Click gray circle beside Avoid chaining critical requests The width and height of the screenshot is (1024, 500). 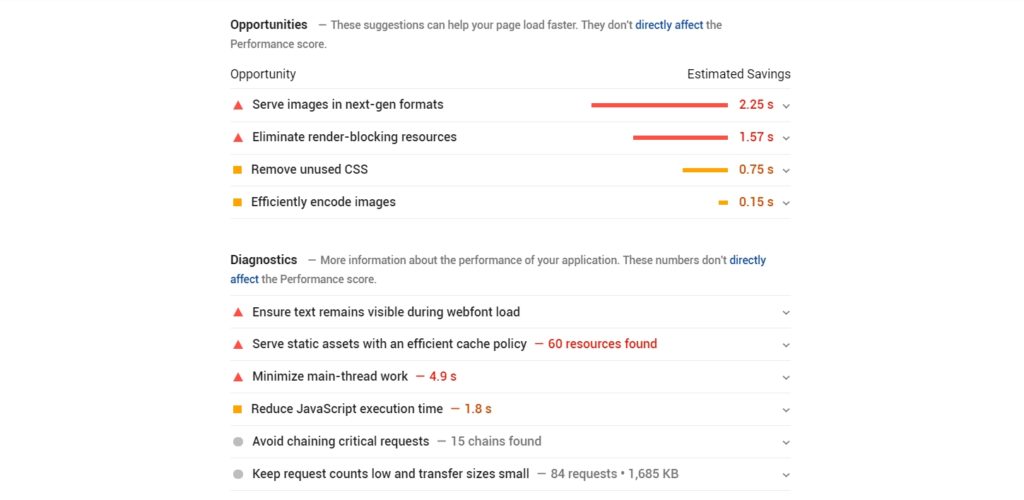[238, 442]
